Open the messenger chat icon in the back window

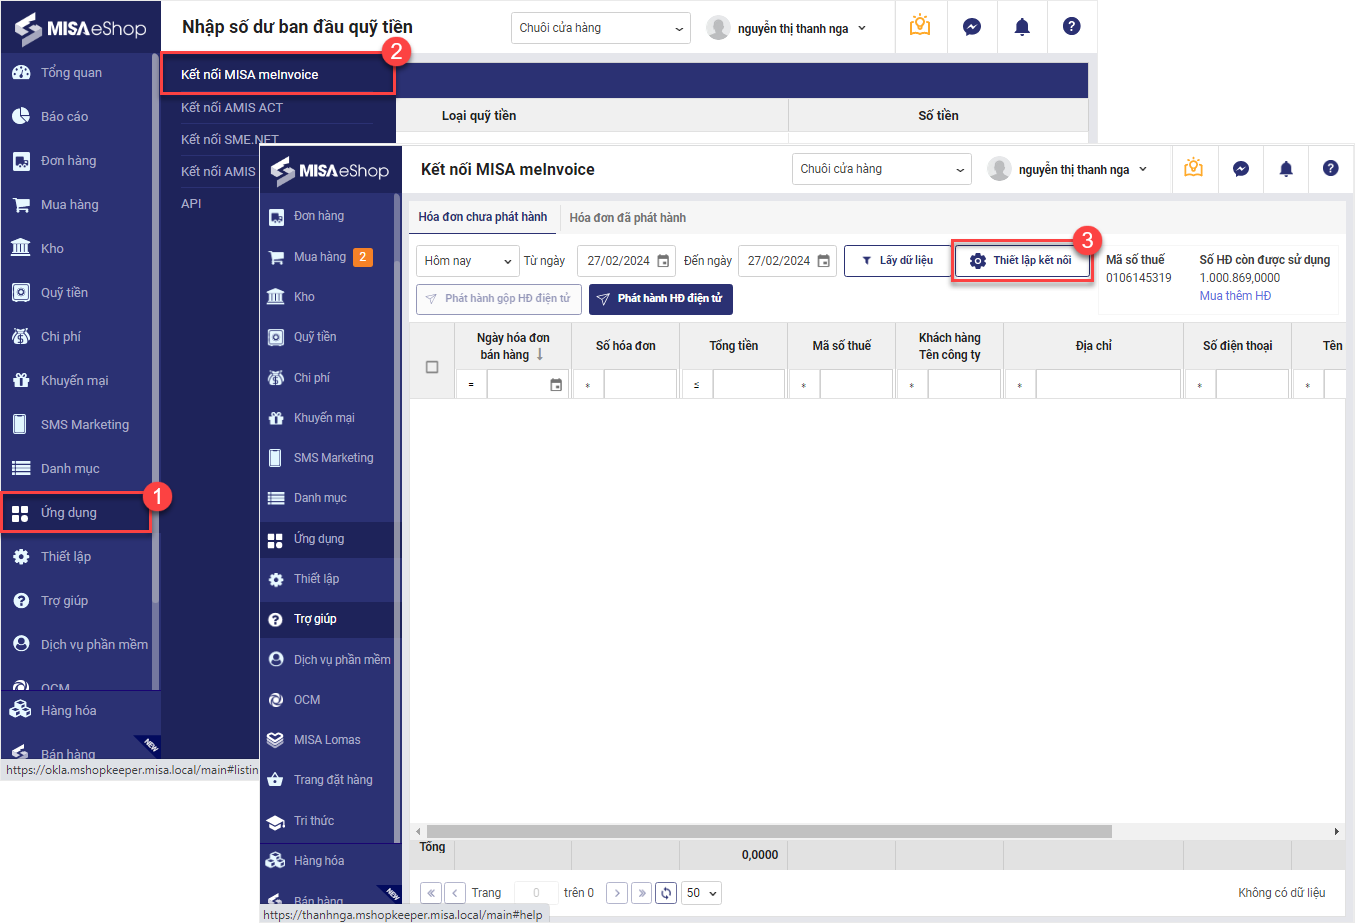972,27
